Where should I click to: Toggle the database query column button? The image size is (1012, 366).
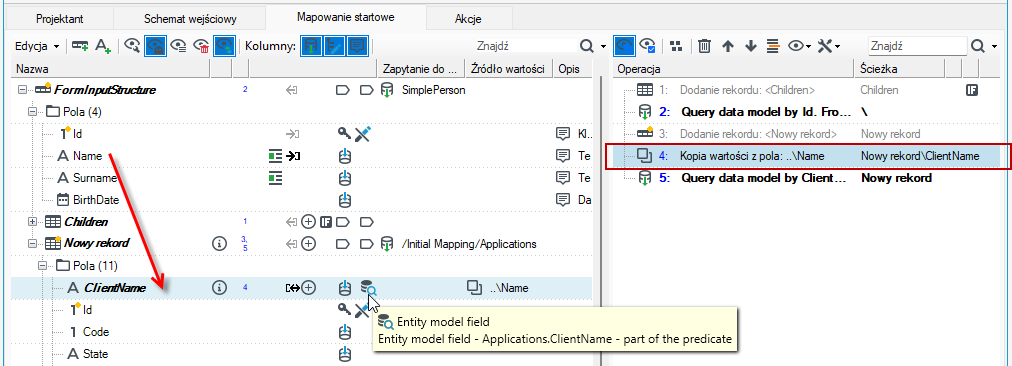coord(310,46)
